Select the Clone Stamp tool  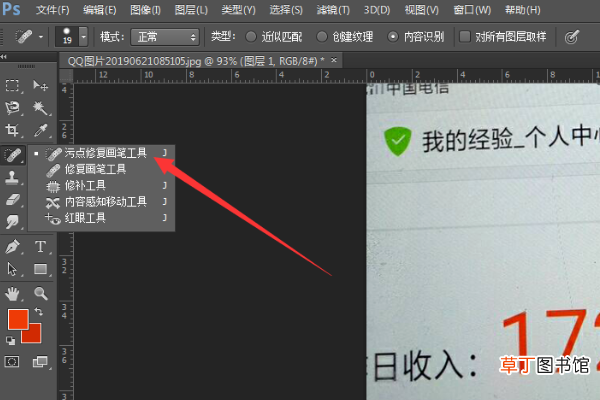(x=12, y=178)
